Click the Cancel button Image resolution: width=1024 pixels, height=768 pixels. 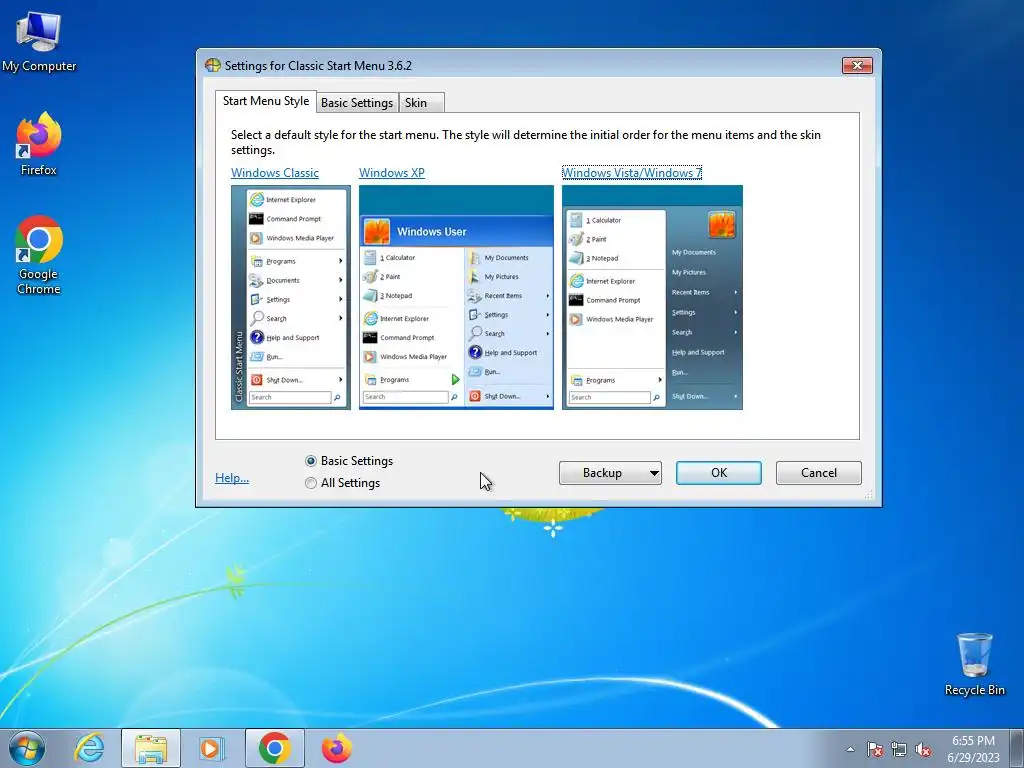click(818, 473)
